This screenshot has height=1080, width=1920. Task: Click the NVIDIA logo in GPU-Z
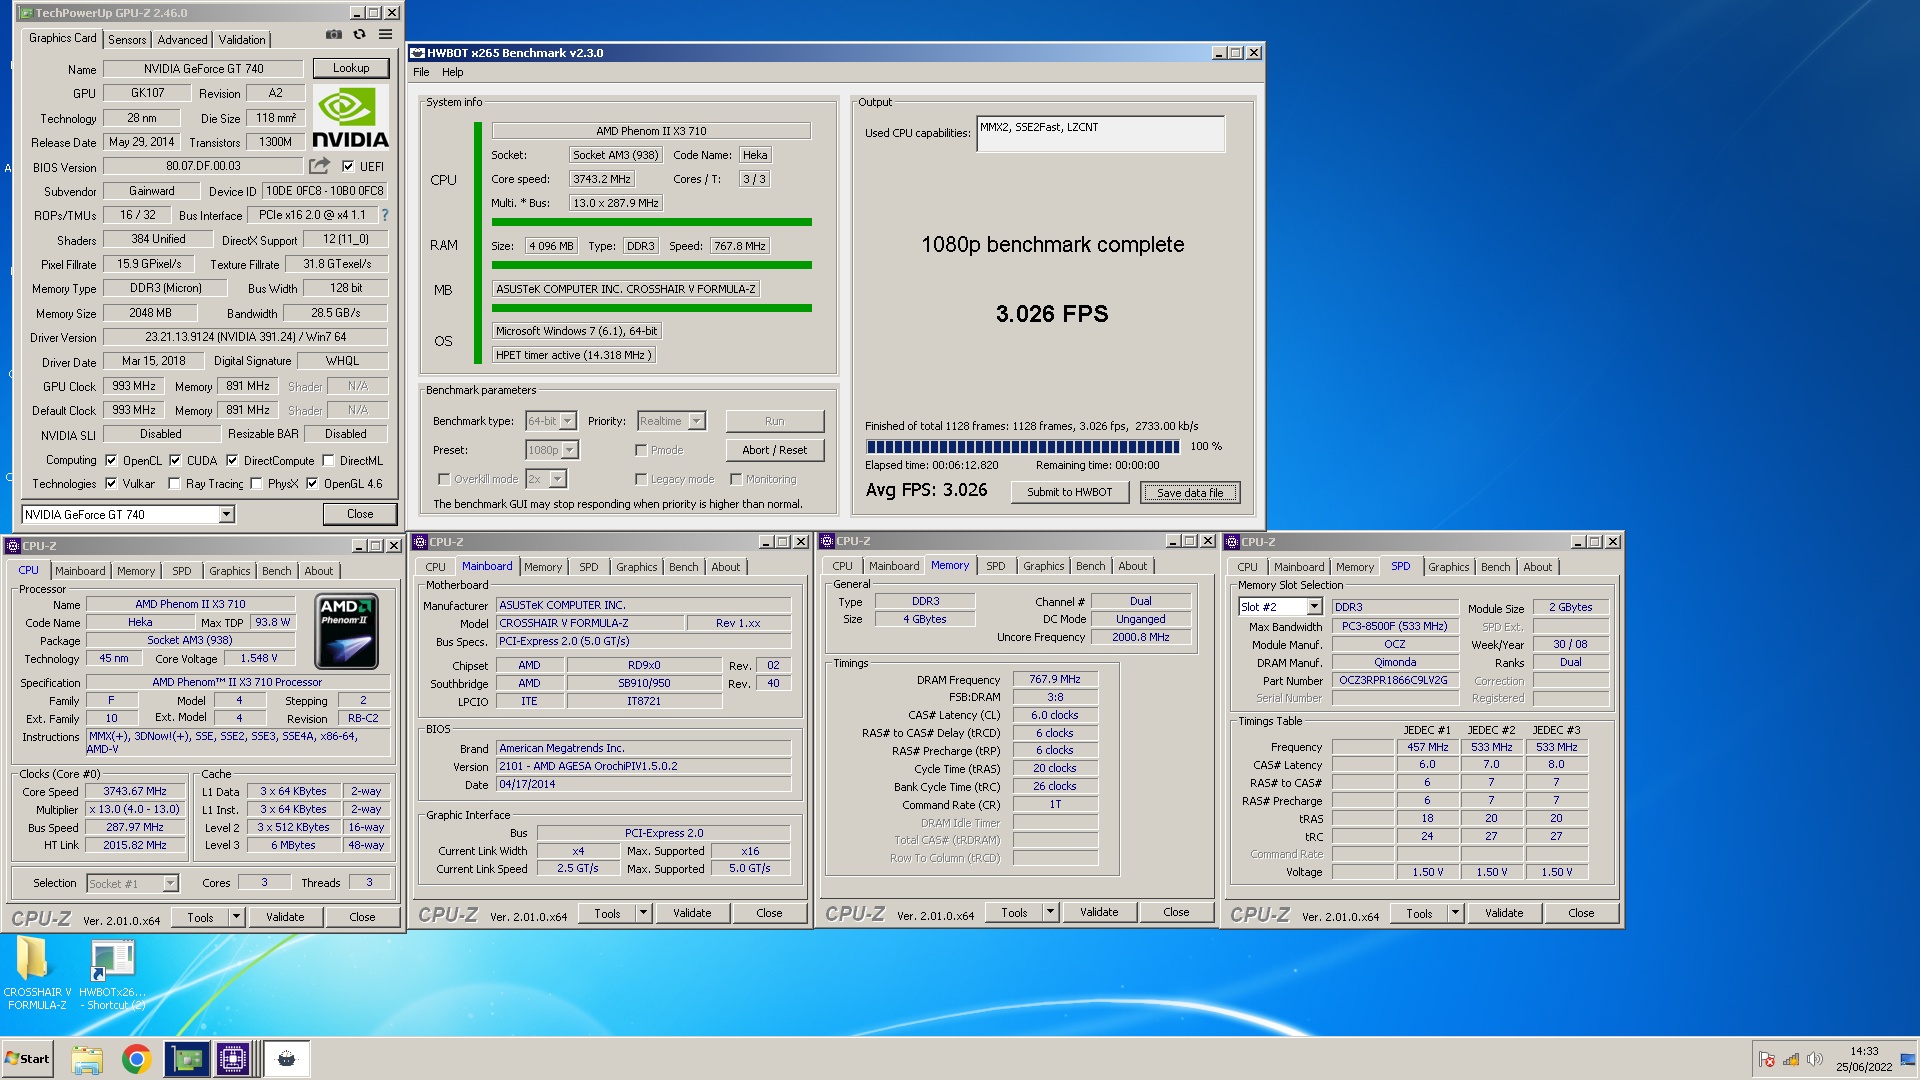(x=350, y=117)
